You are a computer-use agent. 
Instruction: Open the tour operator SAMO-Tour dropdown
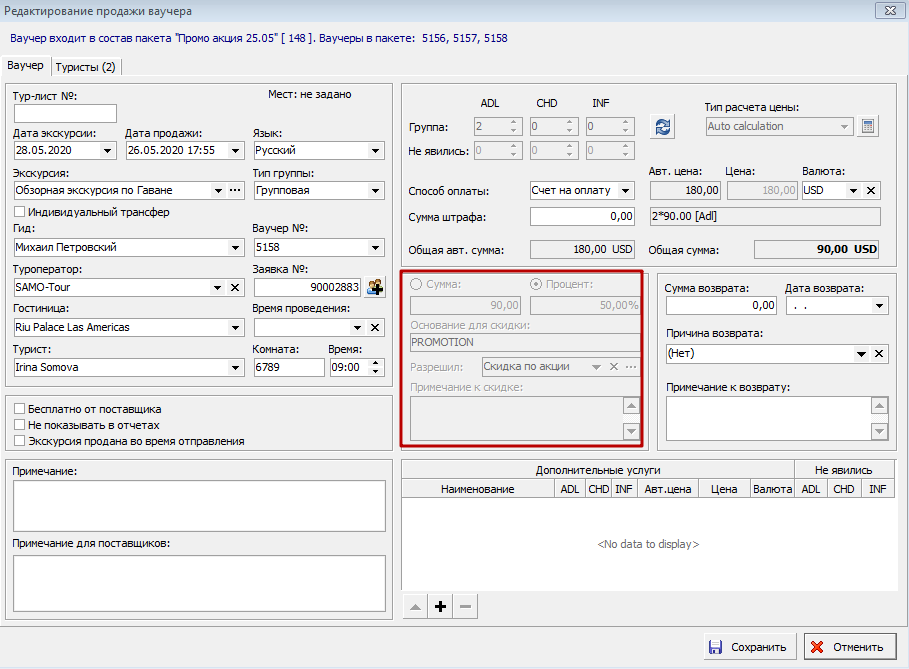(x=218, y=288)
